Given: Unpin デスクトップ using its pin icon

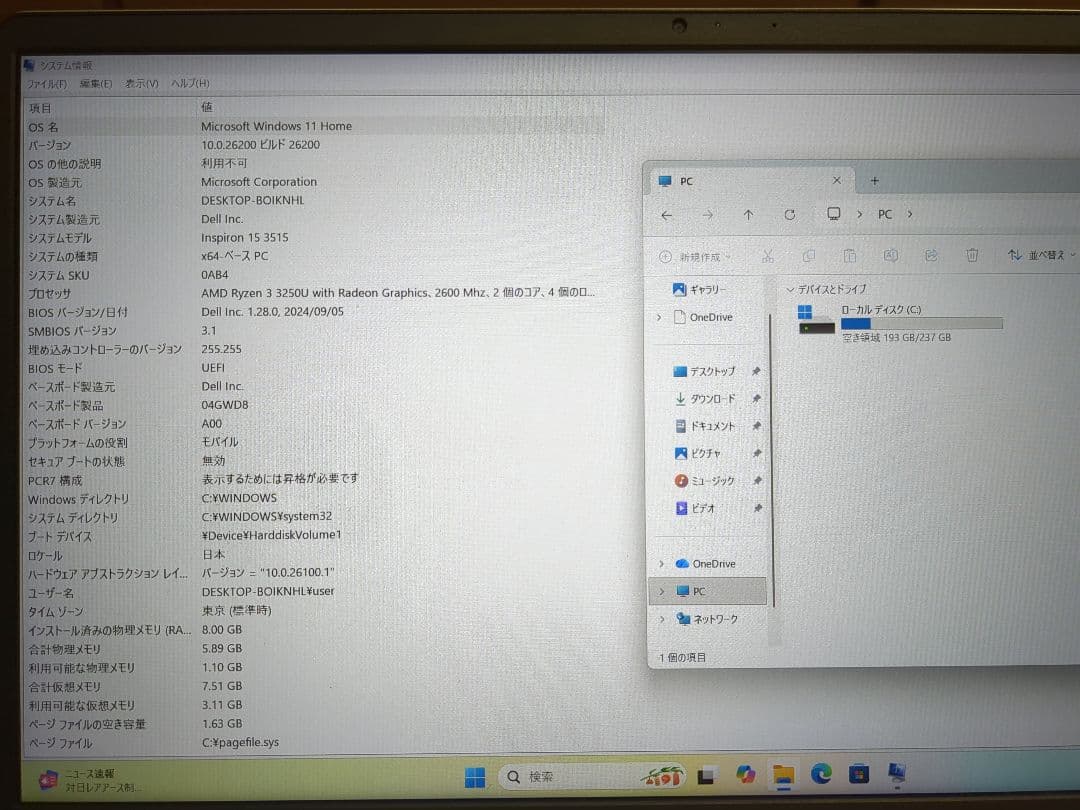Looking at the screenshot, I should [756, 372].
